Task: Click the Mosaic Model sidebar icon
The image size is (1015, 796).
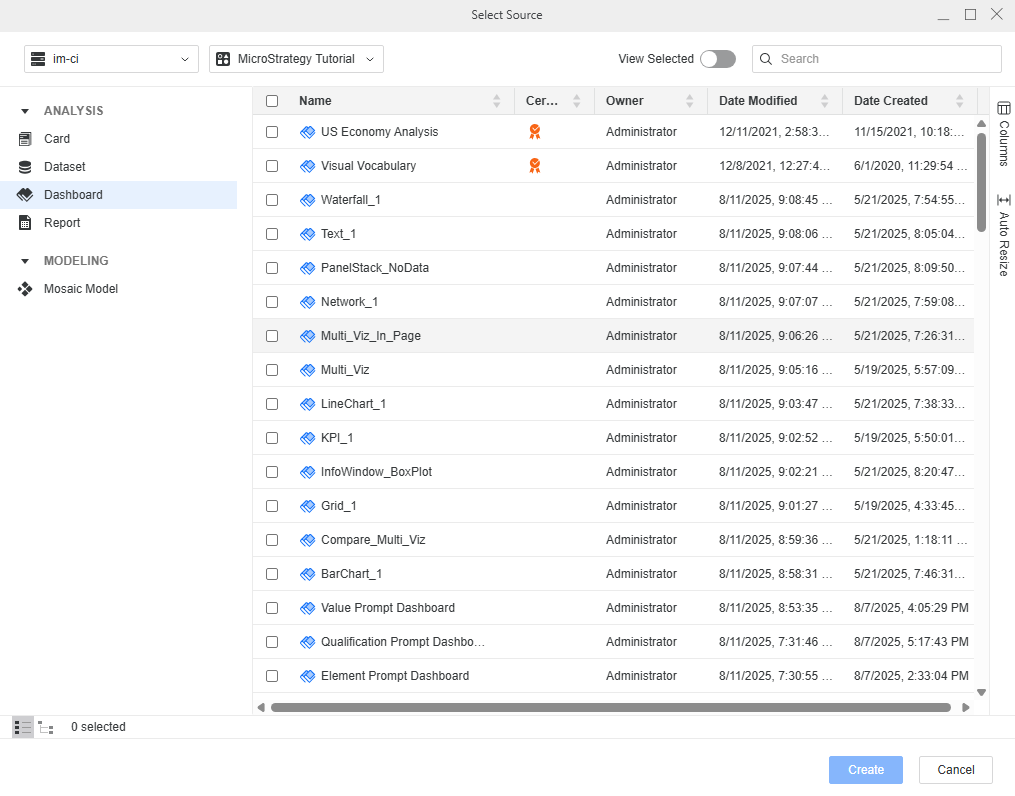Action: pos(25,289)
